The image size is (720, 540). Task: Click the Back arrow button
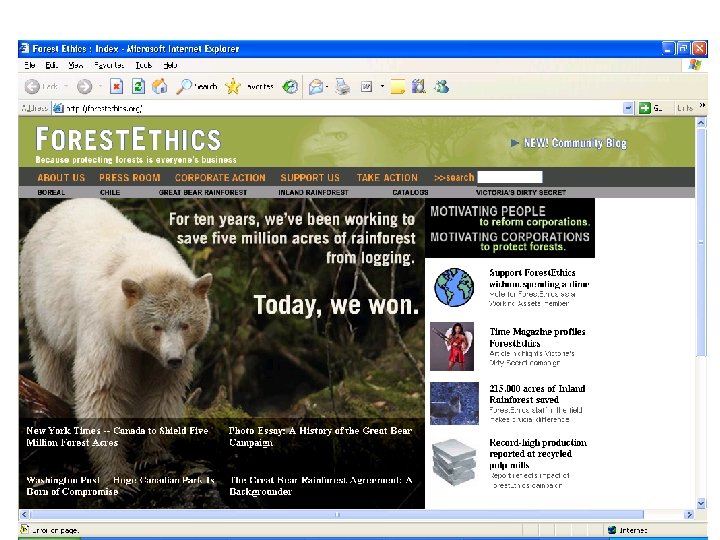tap(32, 86)
